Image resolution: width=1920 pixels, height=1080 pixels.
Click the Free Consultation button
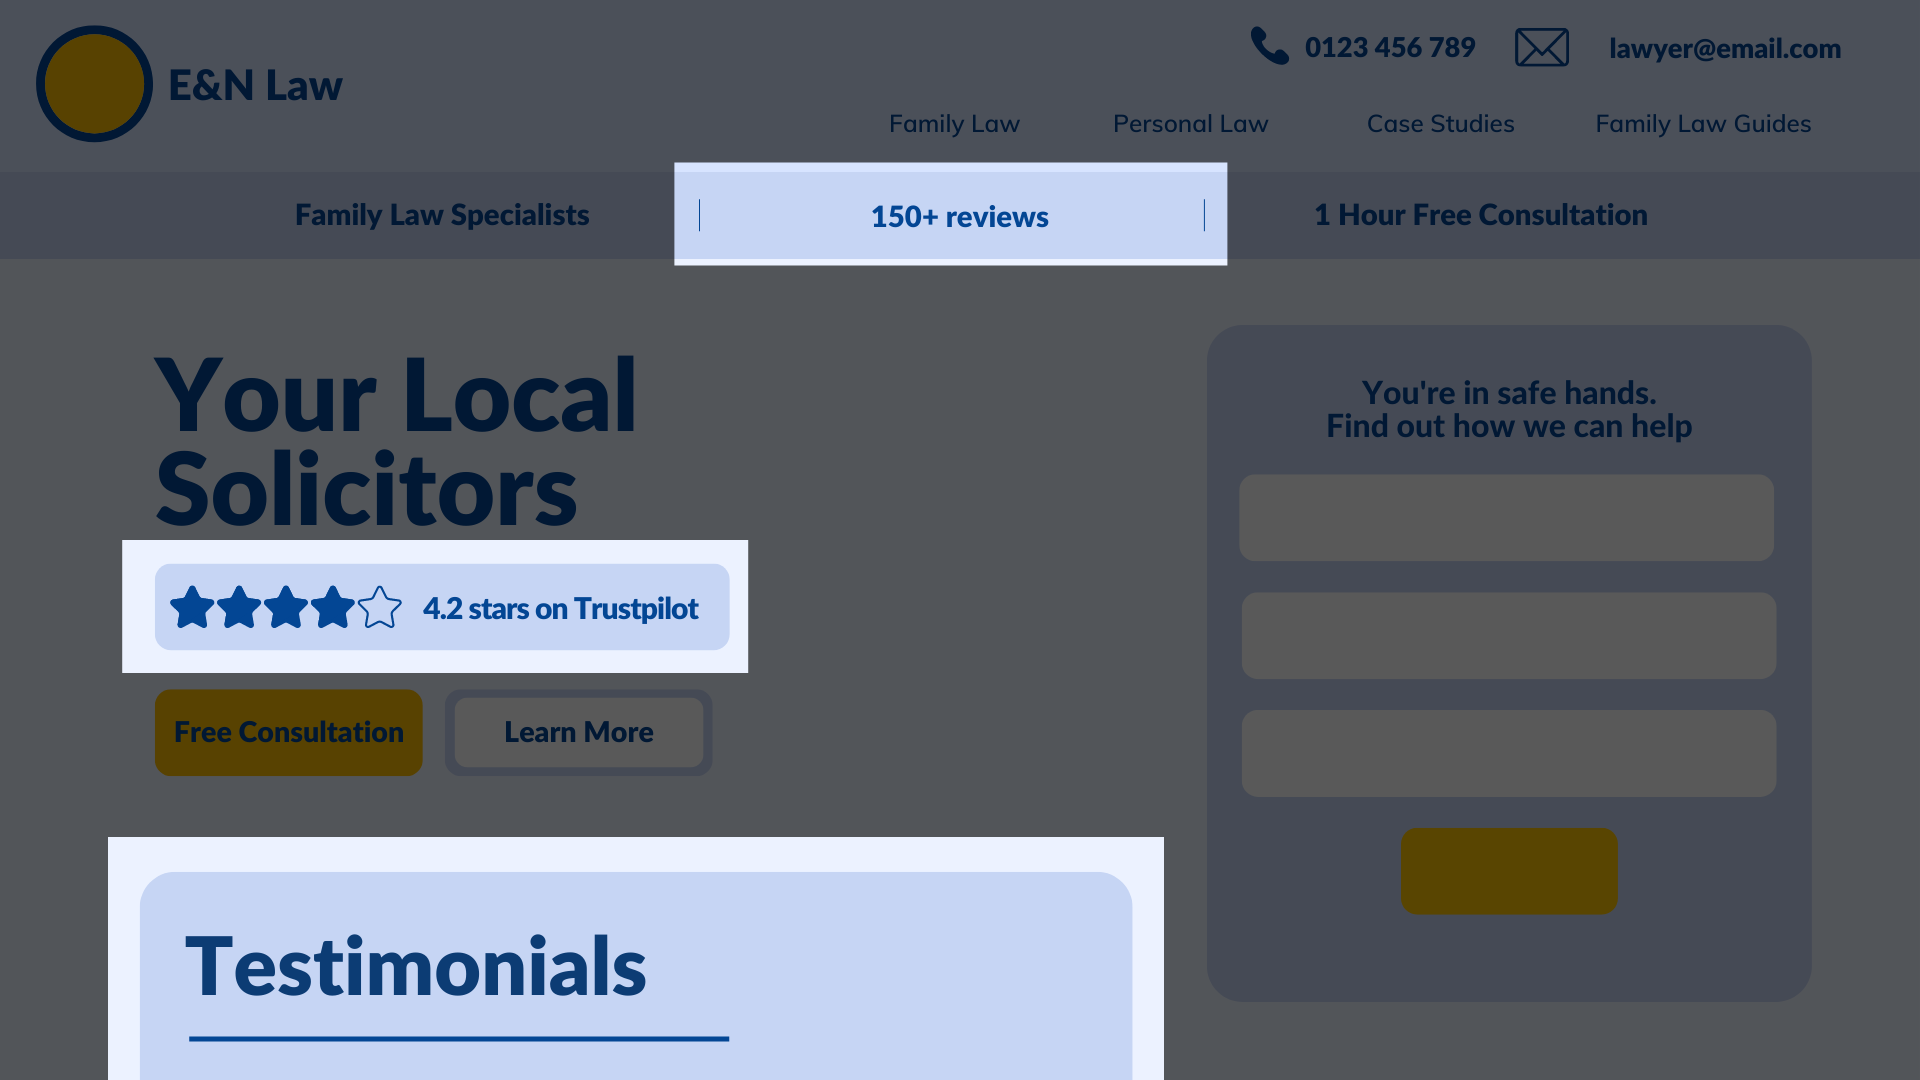pos(287,732)
